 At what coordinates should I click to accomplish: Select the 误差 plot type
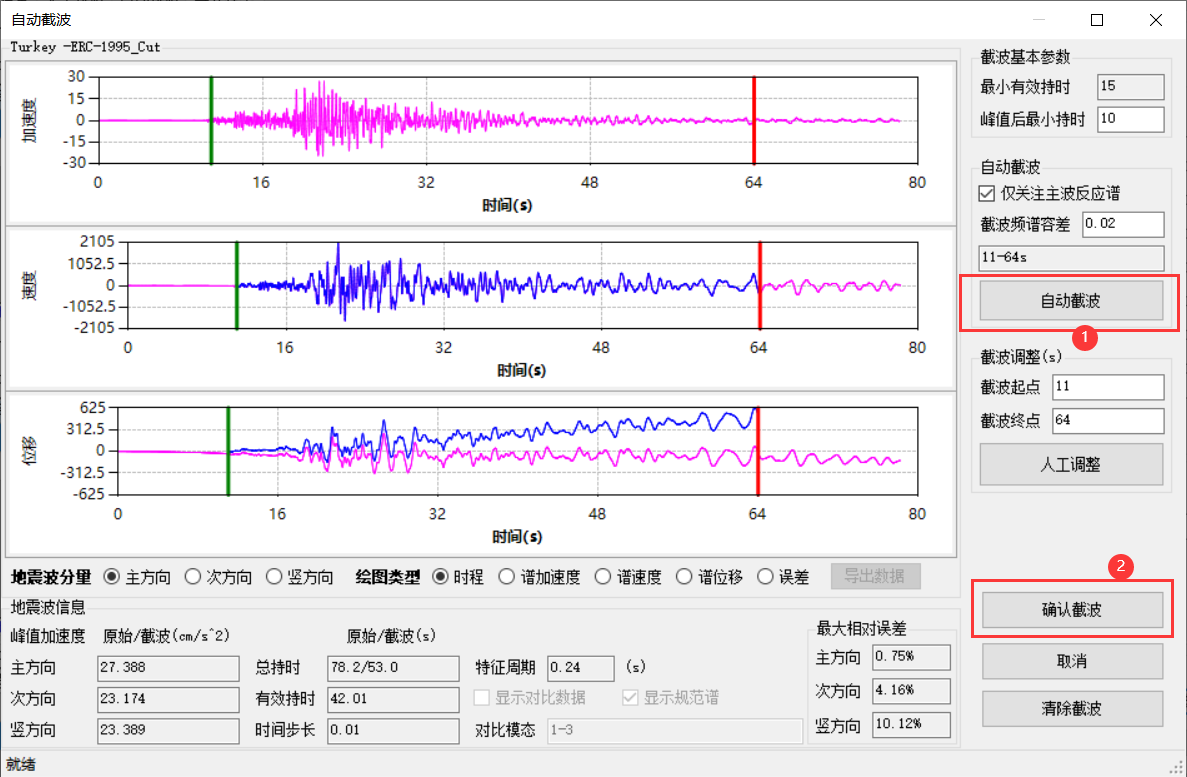[765, 577]
